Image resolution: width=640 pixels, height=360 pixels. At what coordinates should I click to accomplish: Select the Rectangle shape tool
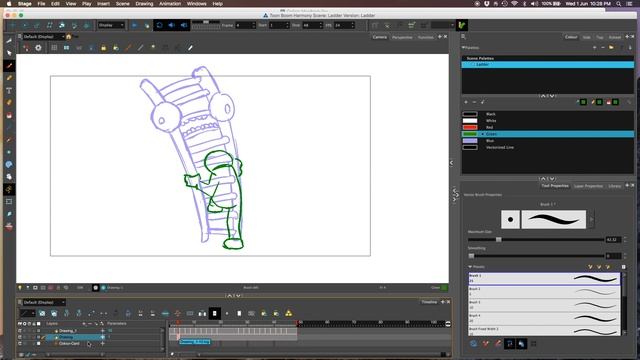click(x=9, y=202)
